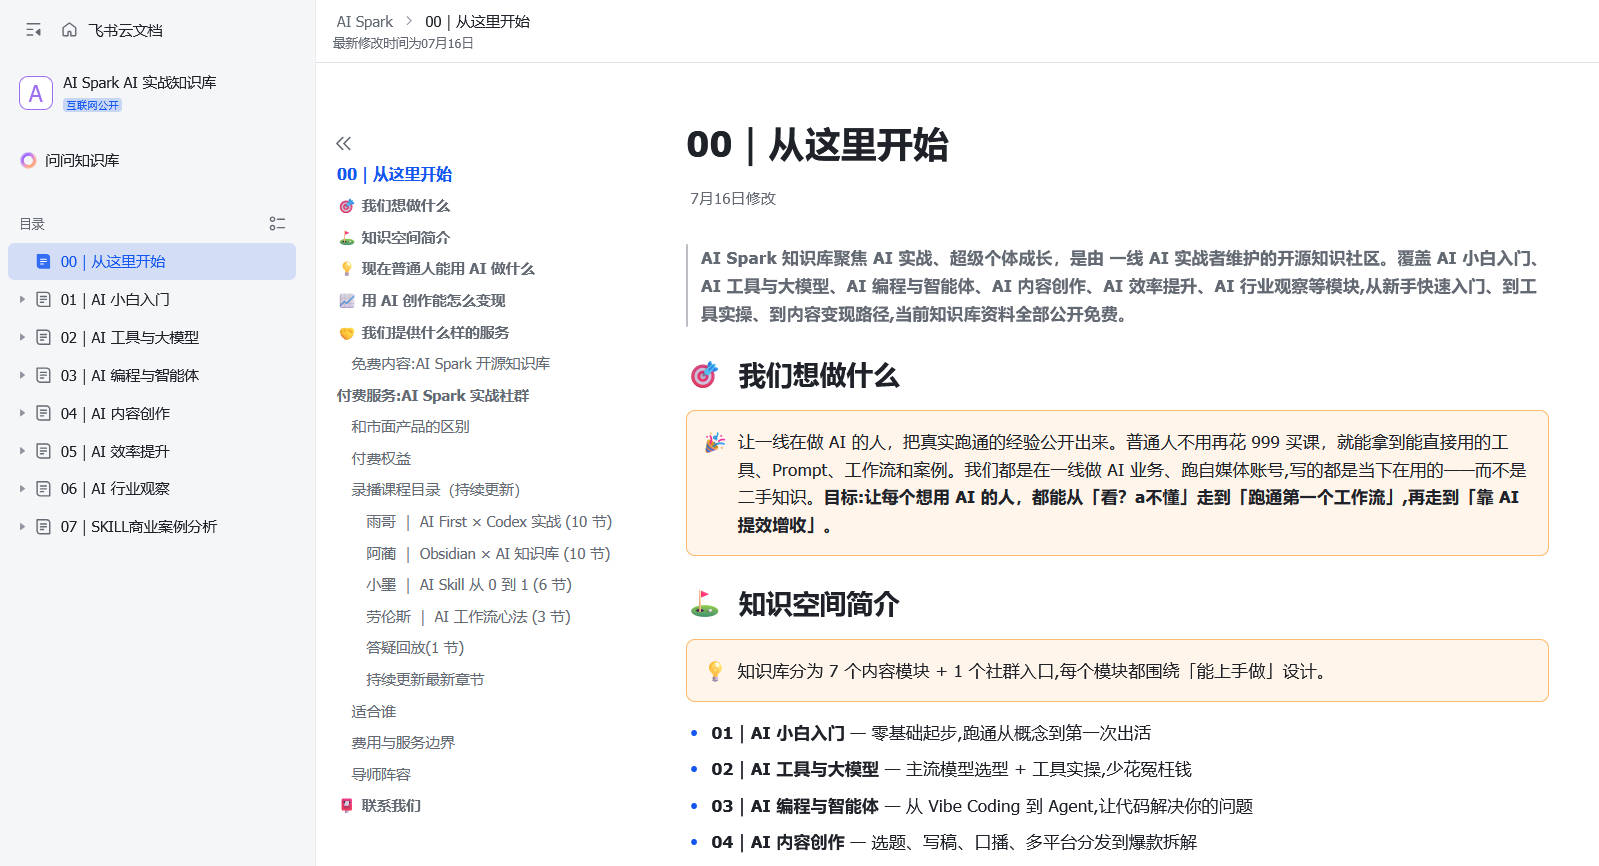Screen dimensions: 1599x866
Task: Jump to outline heading 00 | 从这里开始
Action: 394,174
